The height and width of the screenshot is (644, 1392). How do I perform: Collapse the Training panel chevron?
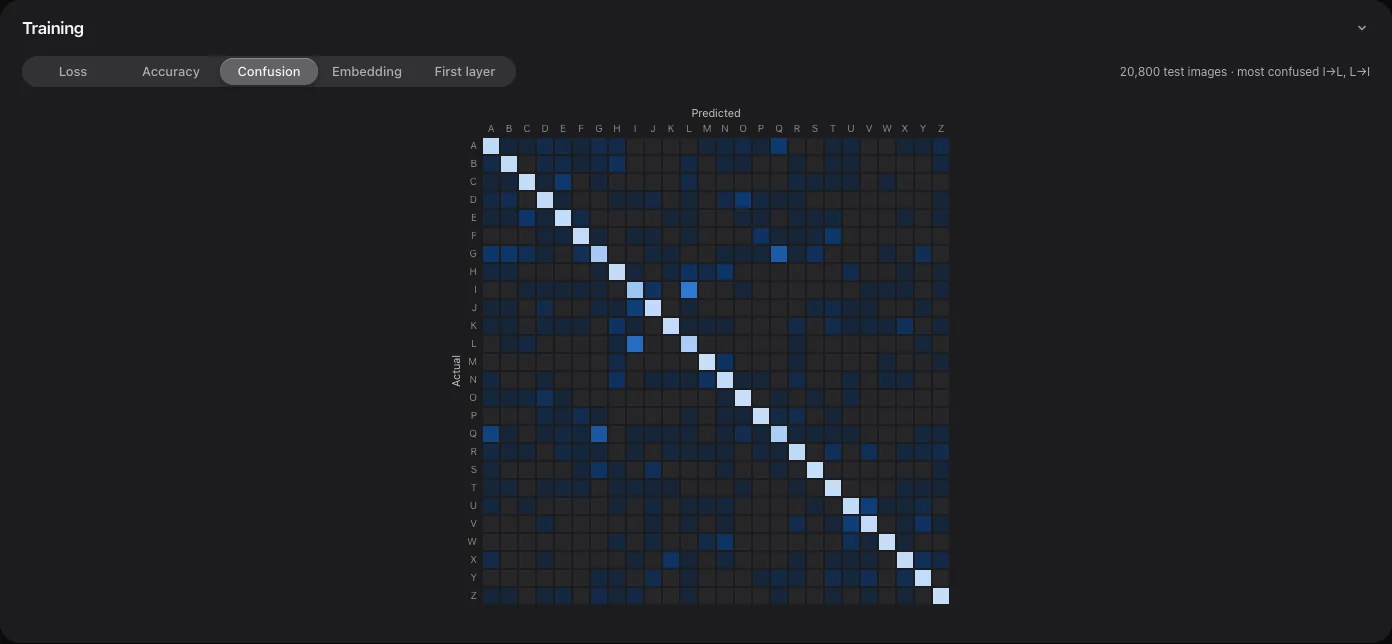point(1361,28)
